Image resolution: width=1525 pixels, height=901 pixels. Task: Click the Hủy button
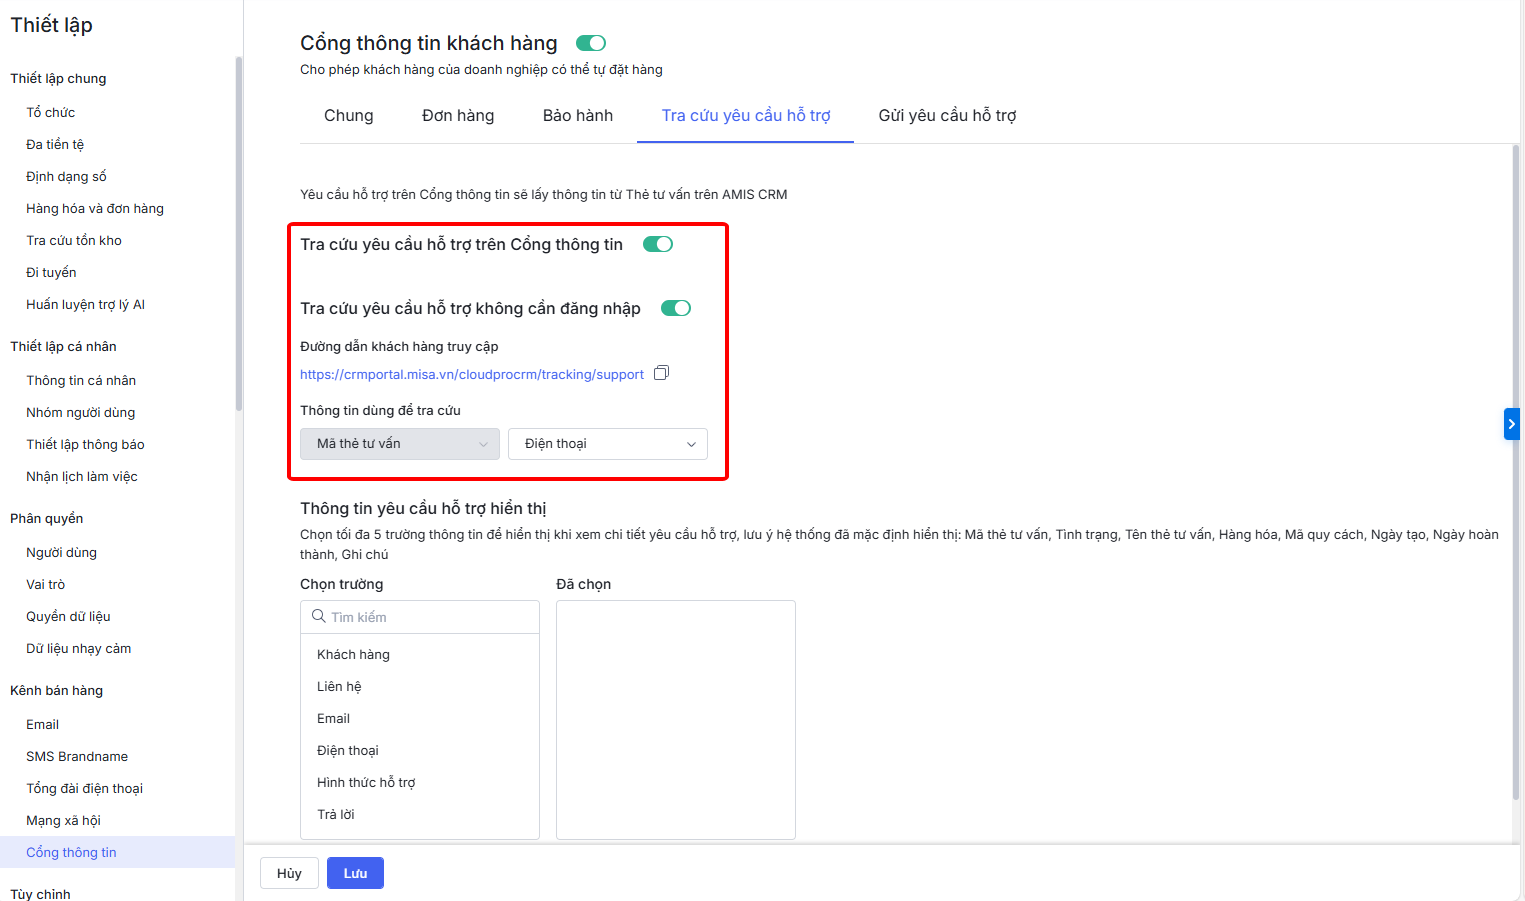pos(289,873)
